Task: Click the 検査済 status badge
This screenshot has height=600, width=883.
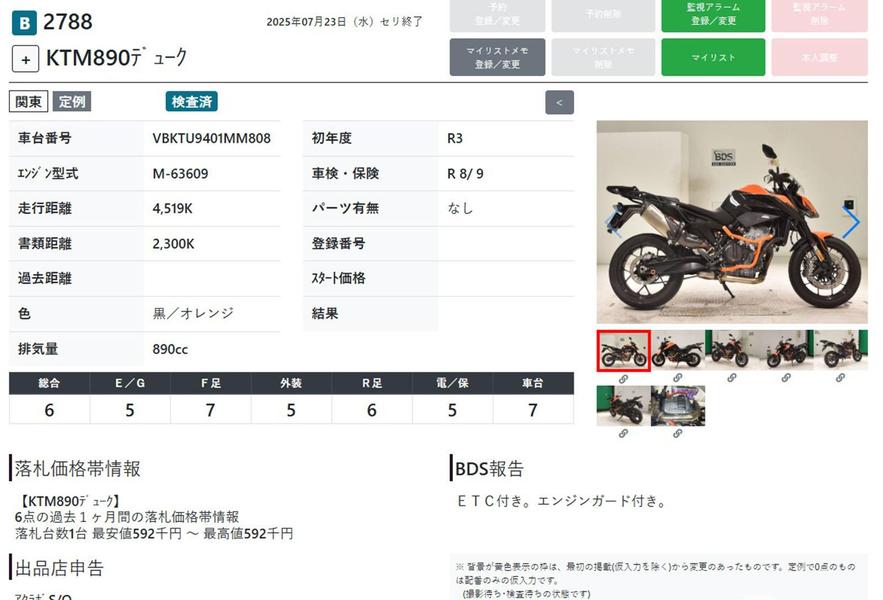Action: [x=191, y=101]
